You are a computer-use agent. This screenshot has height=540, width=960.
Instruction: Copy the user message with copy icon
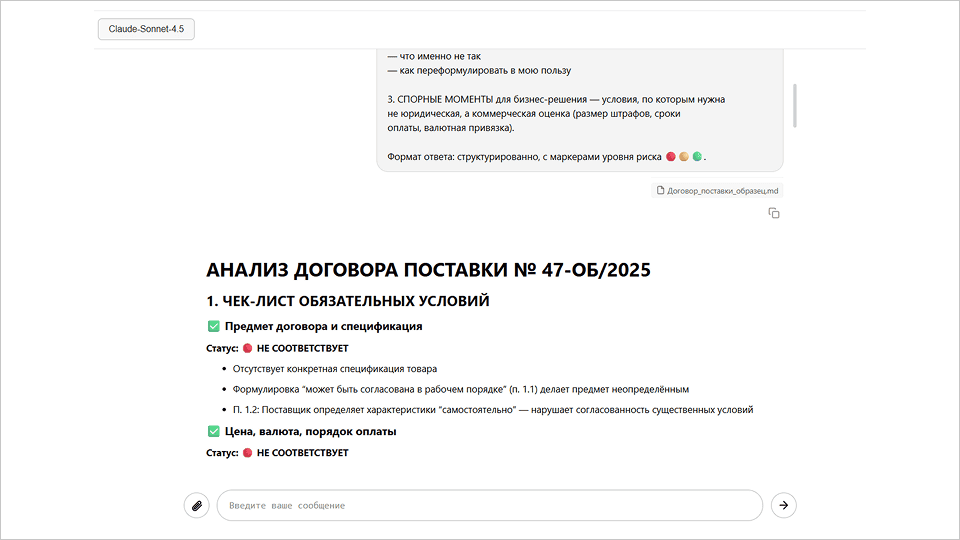(774, 213)
